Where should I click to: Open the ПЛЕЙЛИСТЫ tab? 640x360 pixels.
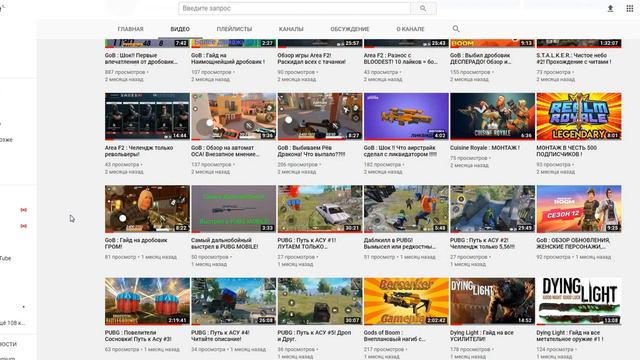pyautogui.click(x=234, y=29)
